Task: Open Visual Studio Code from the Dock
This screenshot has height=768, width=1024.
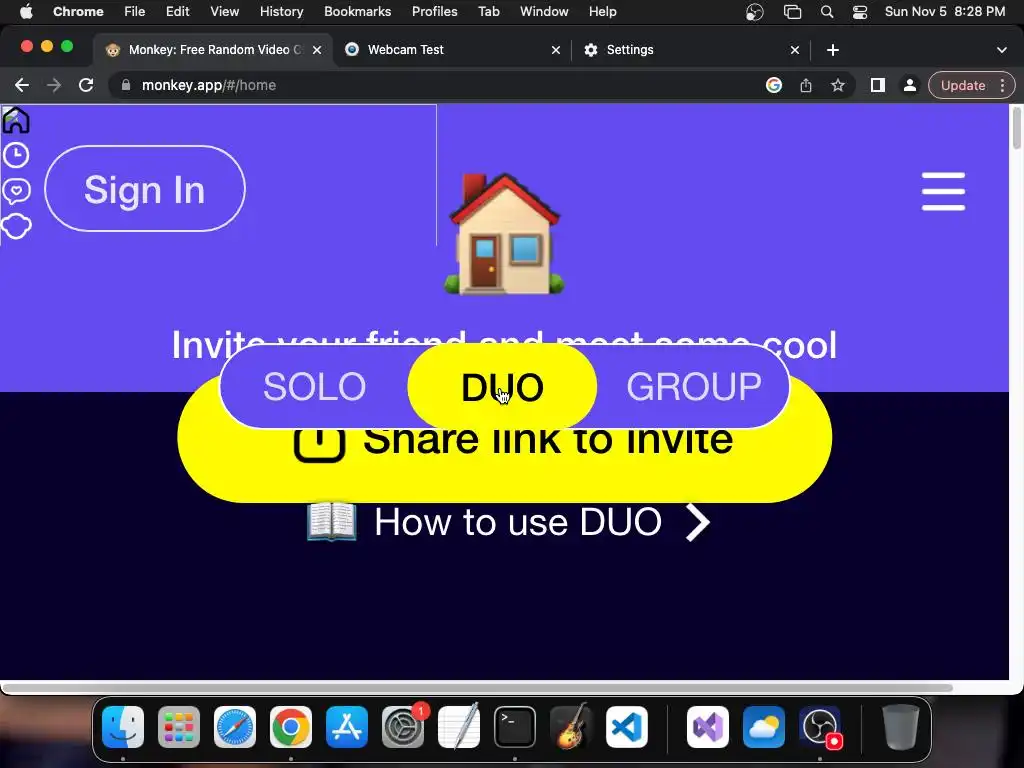Action: pos(627,727)
